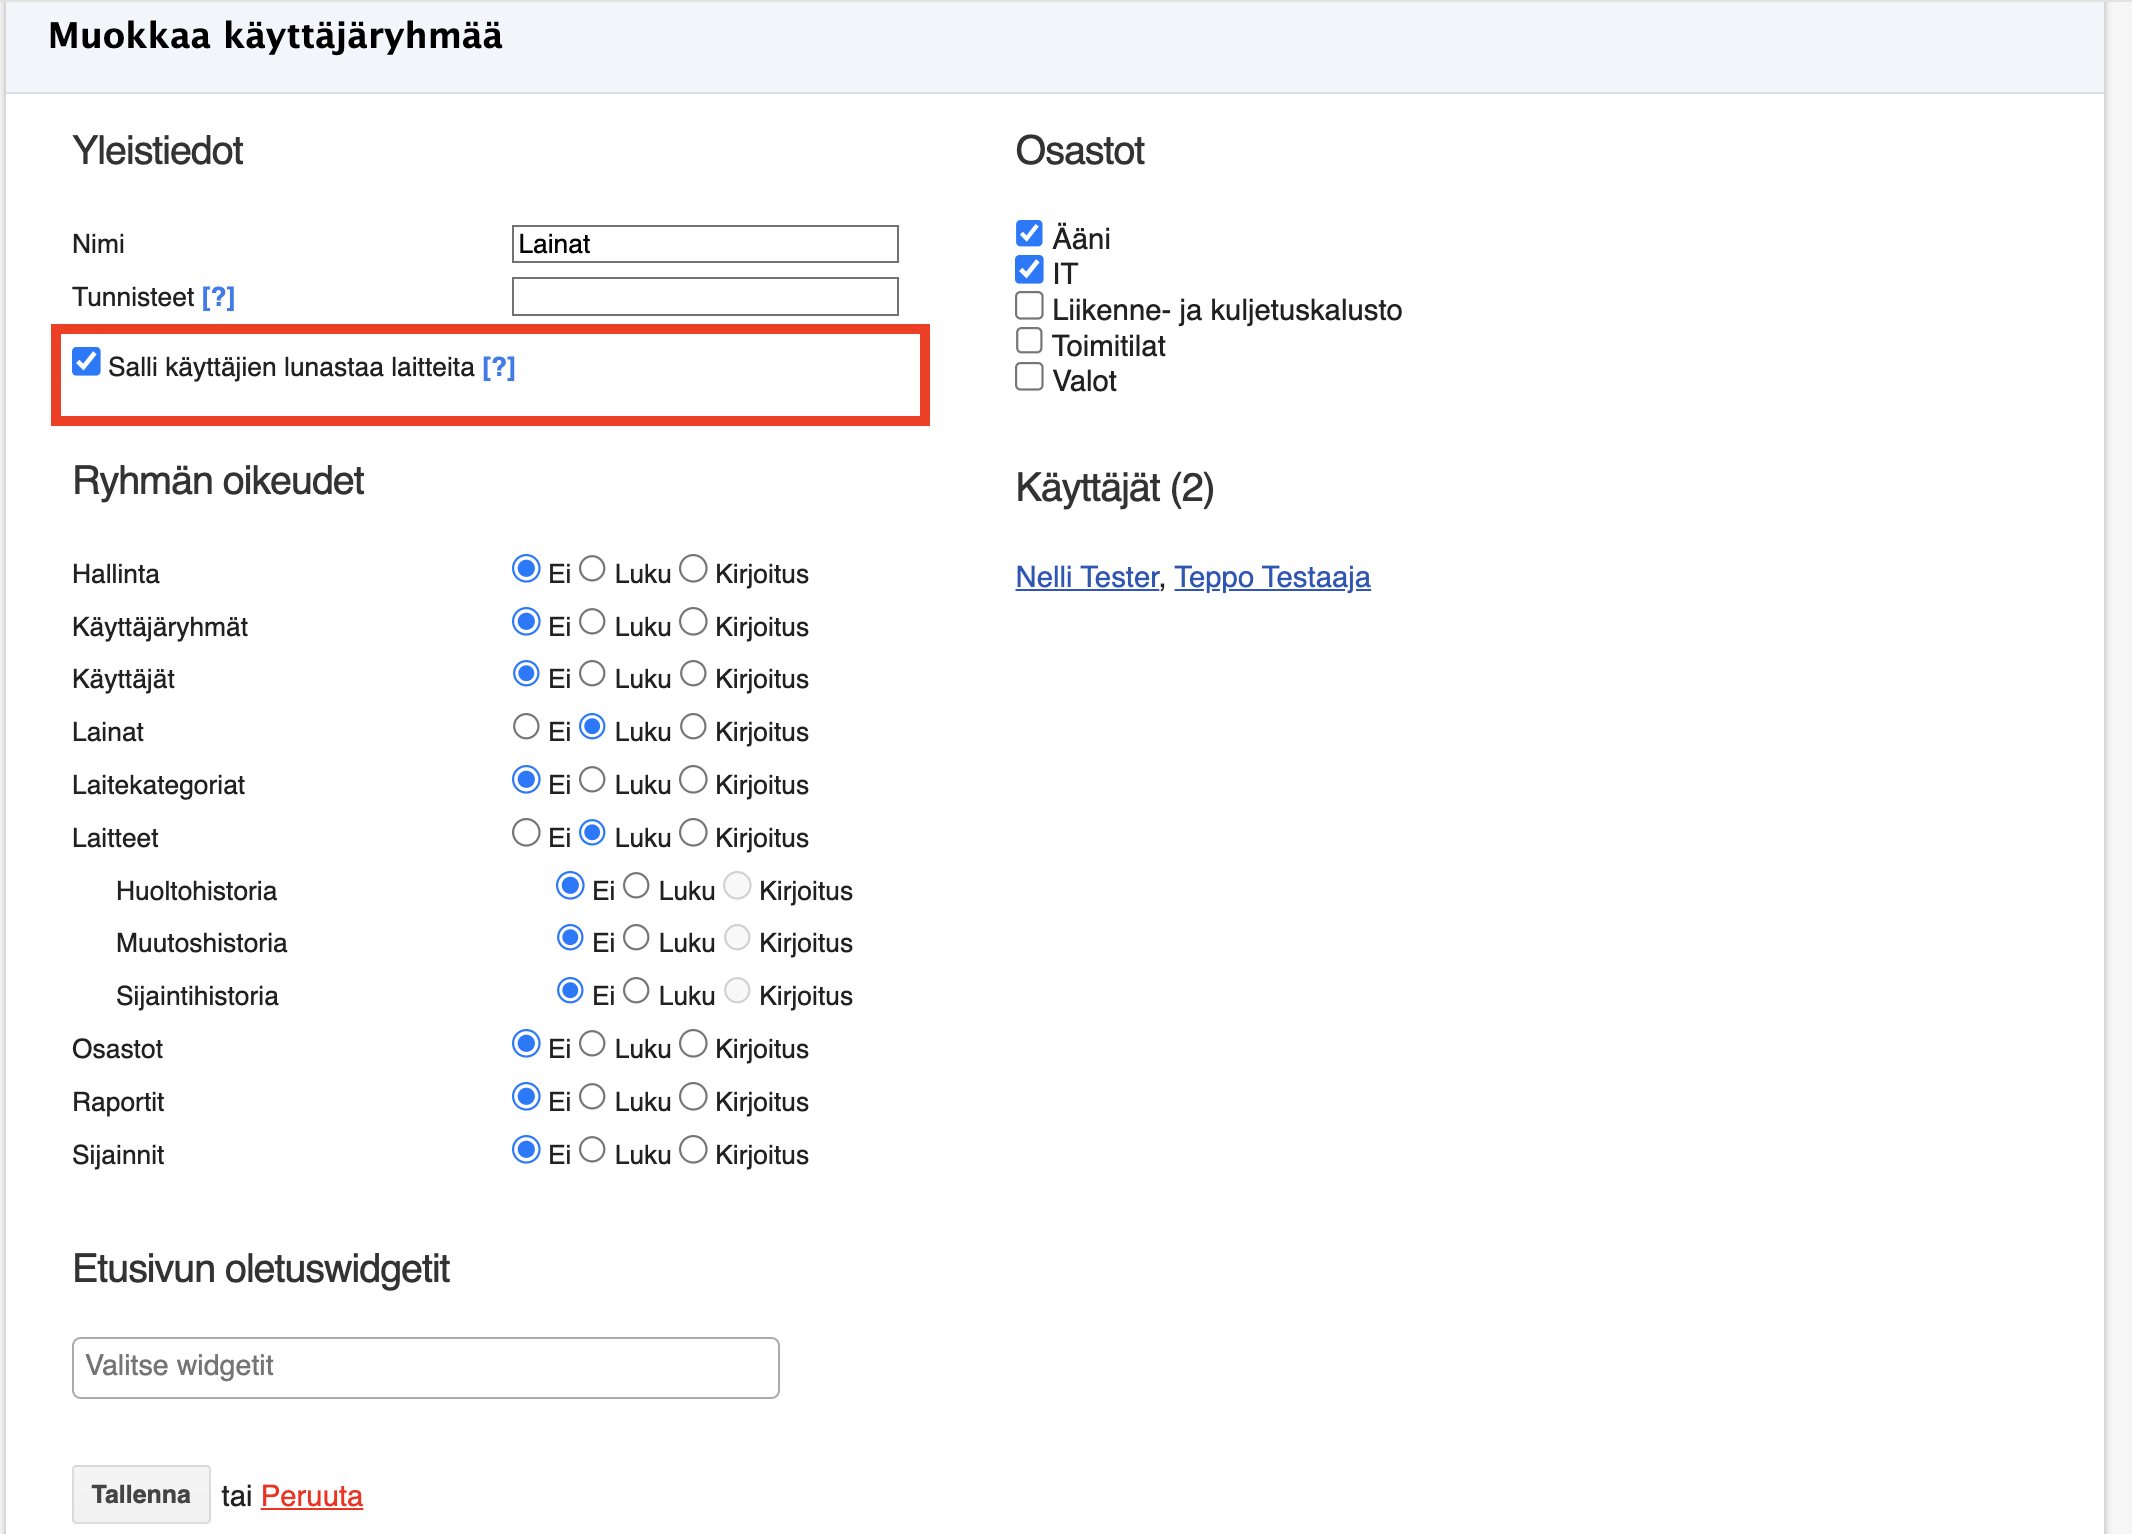
Task: Check Liikenne- ja kuljetuskalusto department
Action: point(1029,305)
